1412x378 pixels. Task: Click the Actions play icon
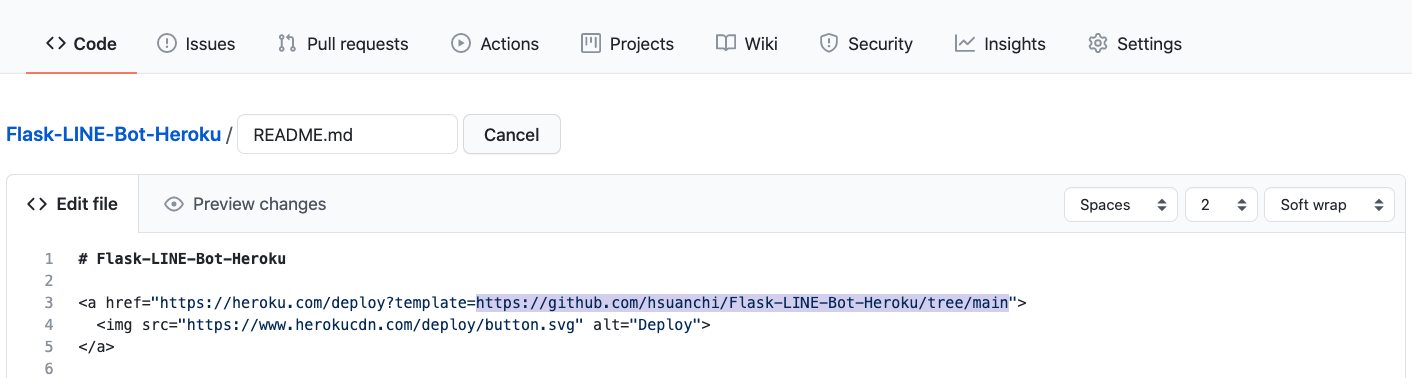tap(461, 44)
